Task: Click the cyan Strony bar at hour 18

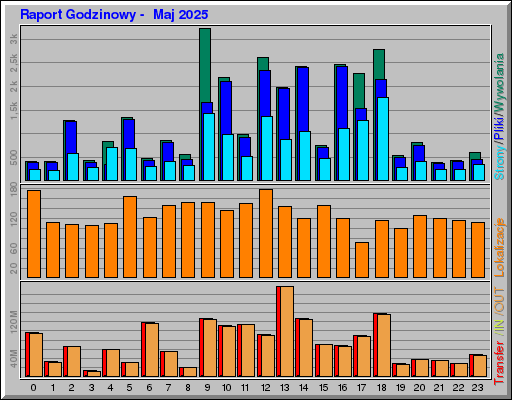Action: (383, 139)
